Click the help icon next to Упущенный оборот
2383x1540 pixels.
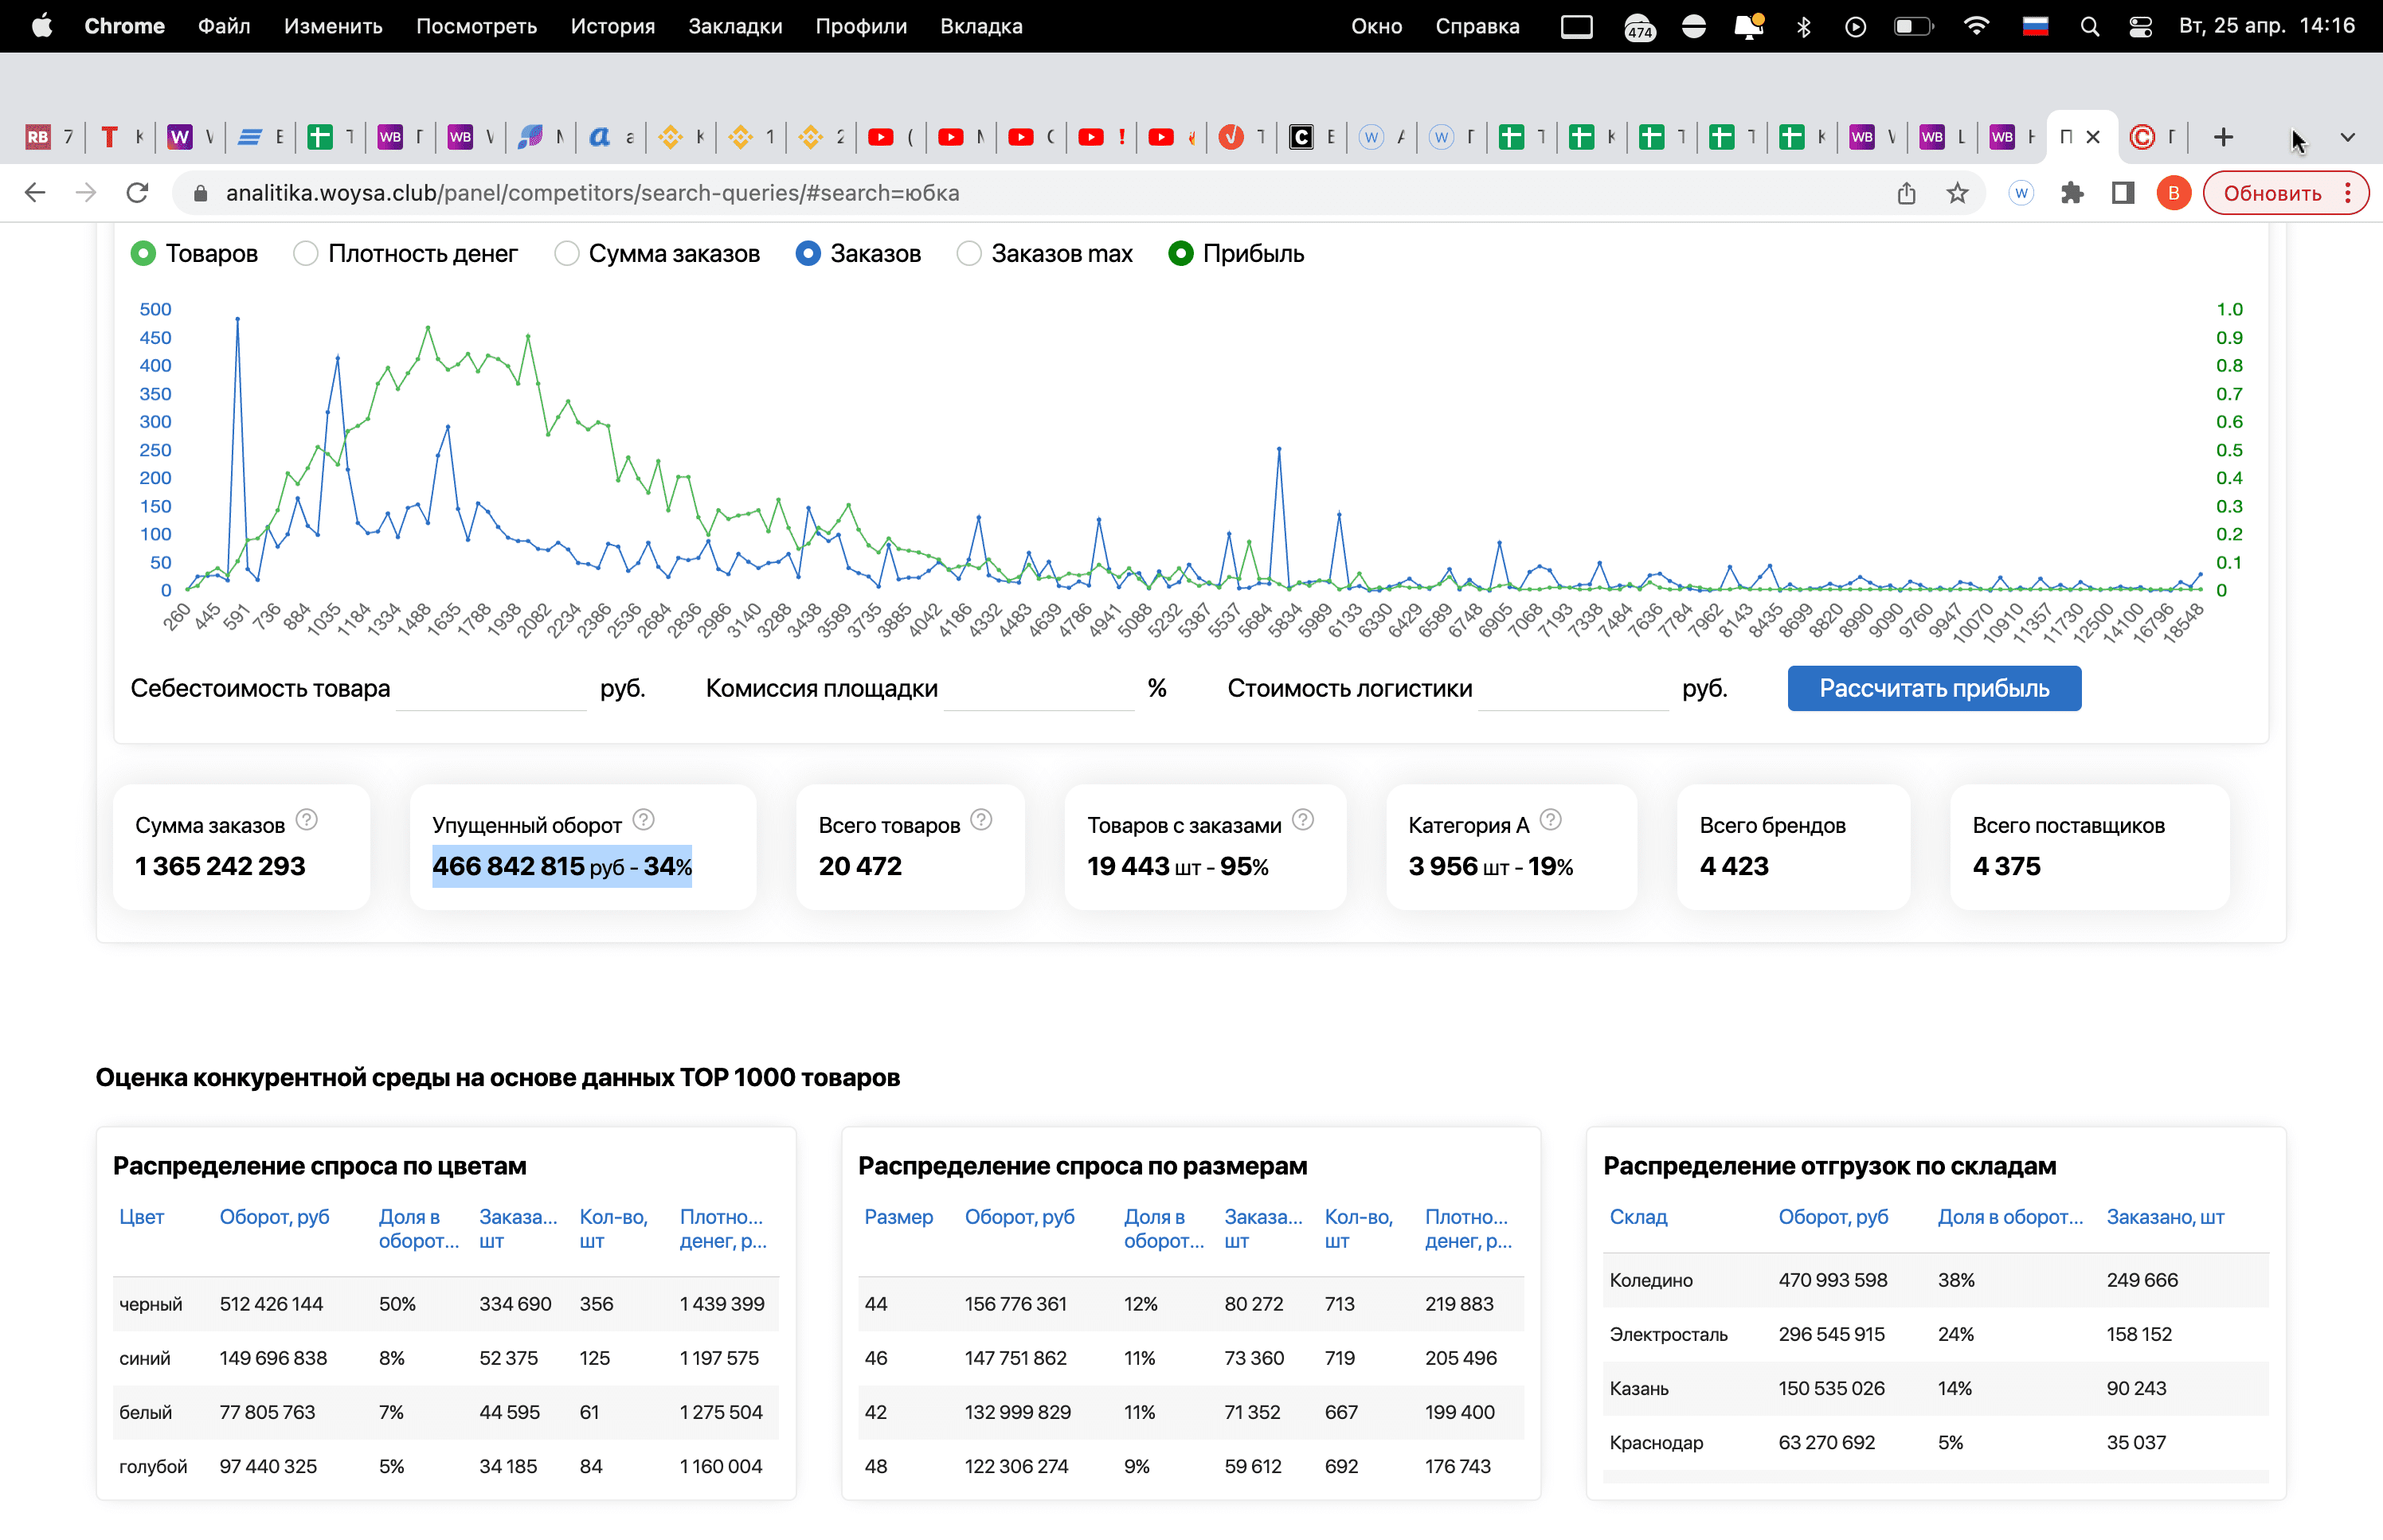[x=643, y=820]
